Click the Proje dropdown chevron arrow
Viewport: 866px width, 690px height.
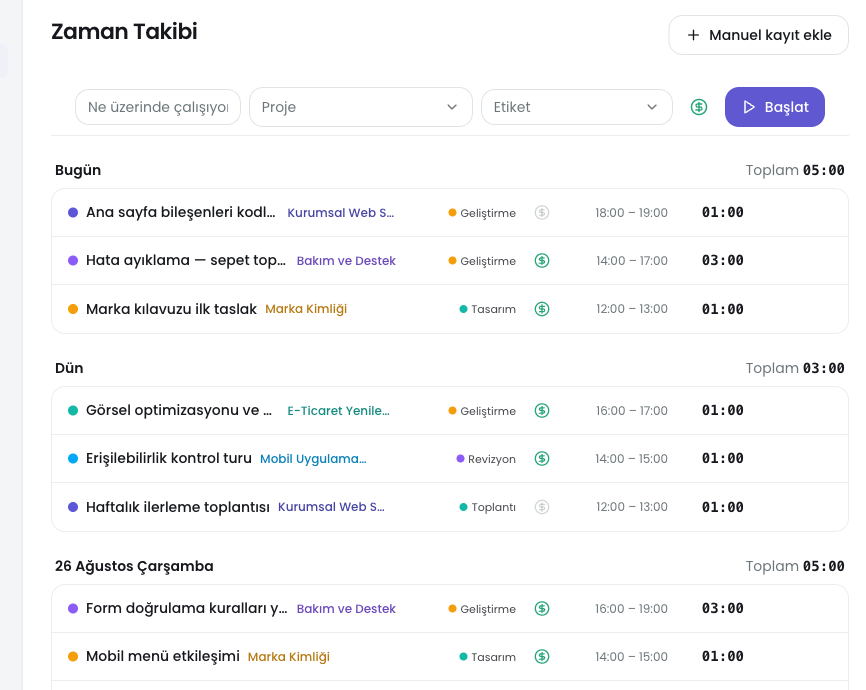point(452,107)
